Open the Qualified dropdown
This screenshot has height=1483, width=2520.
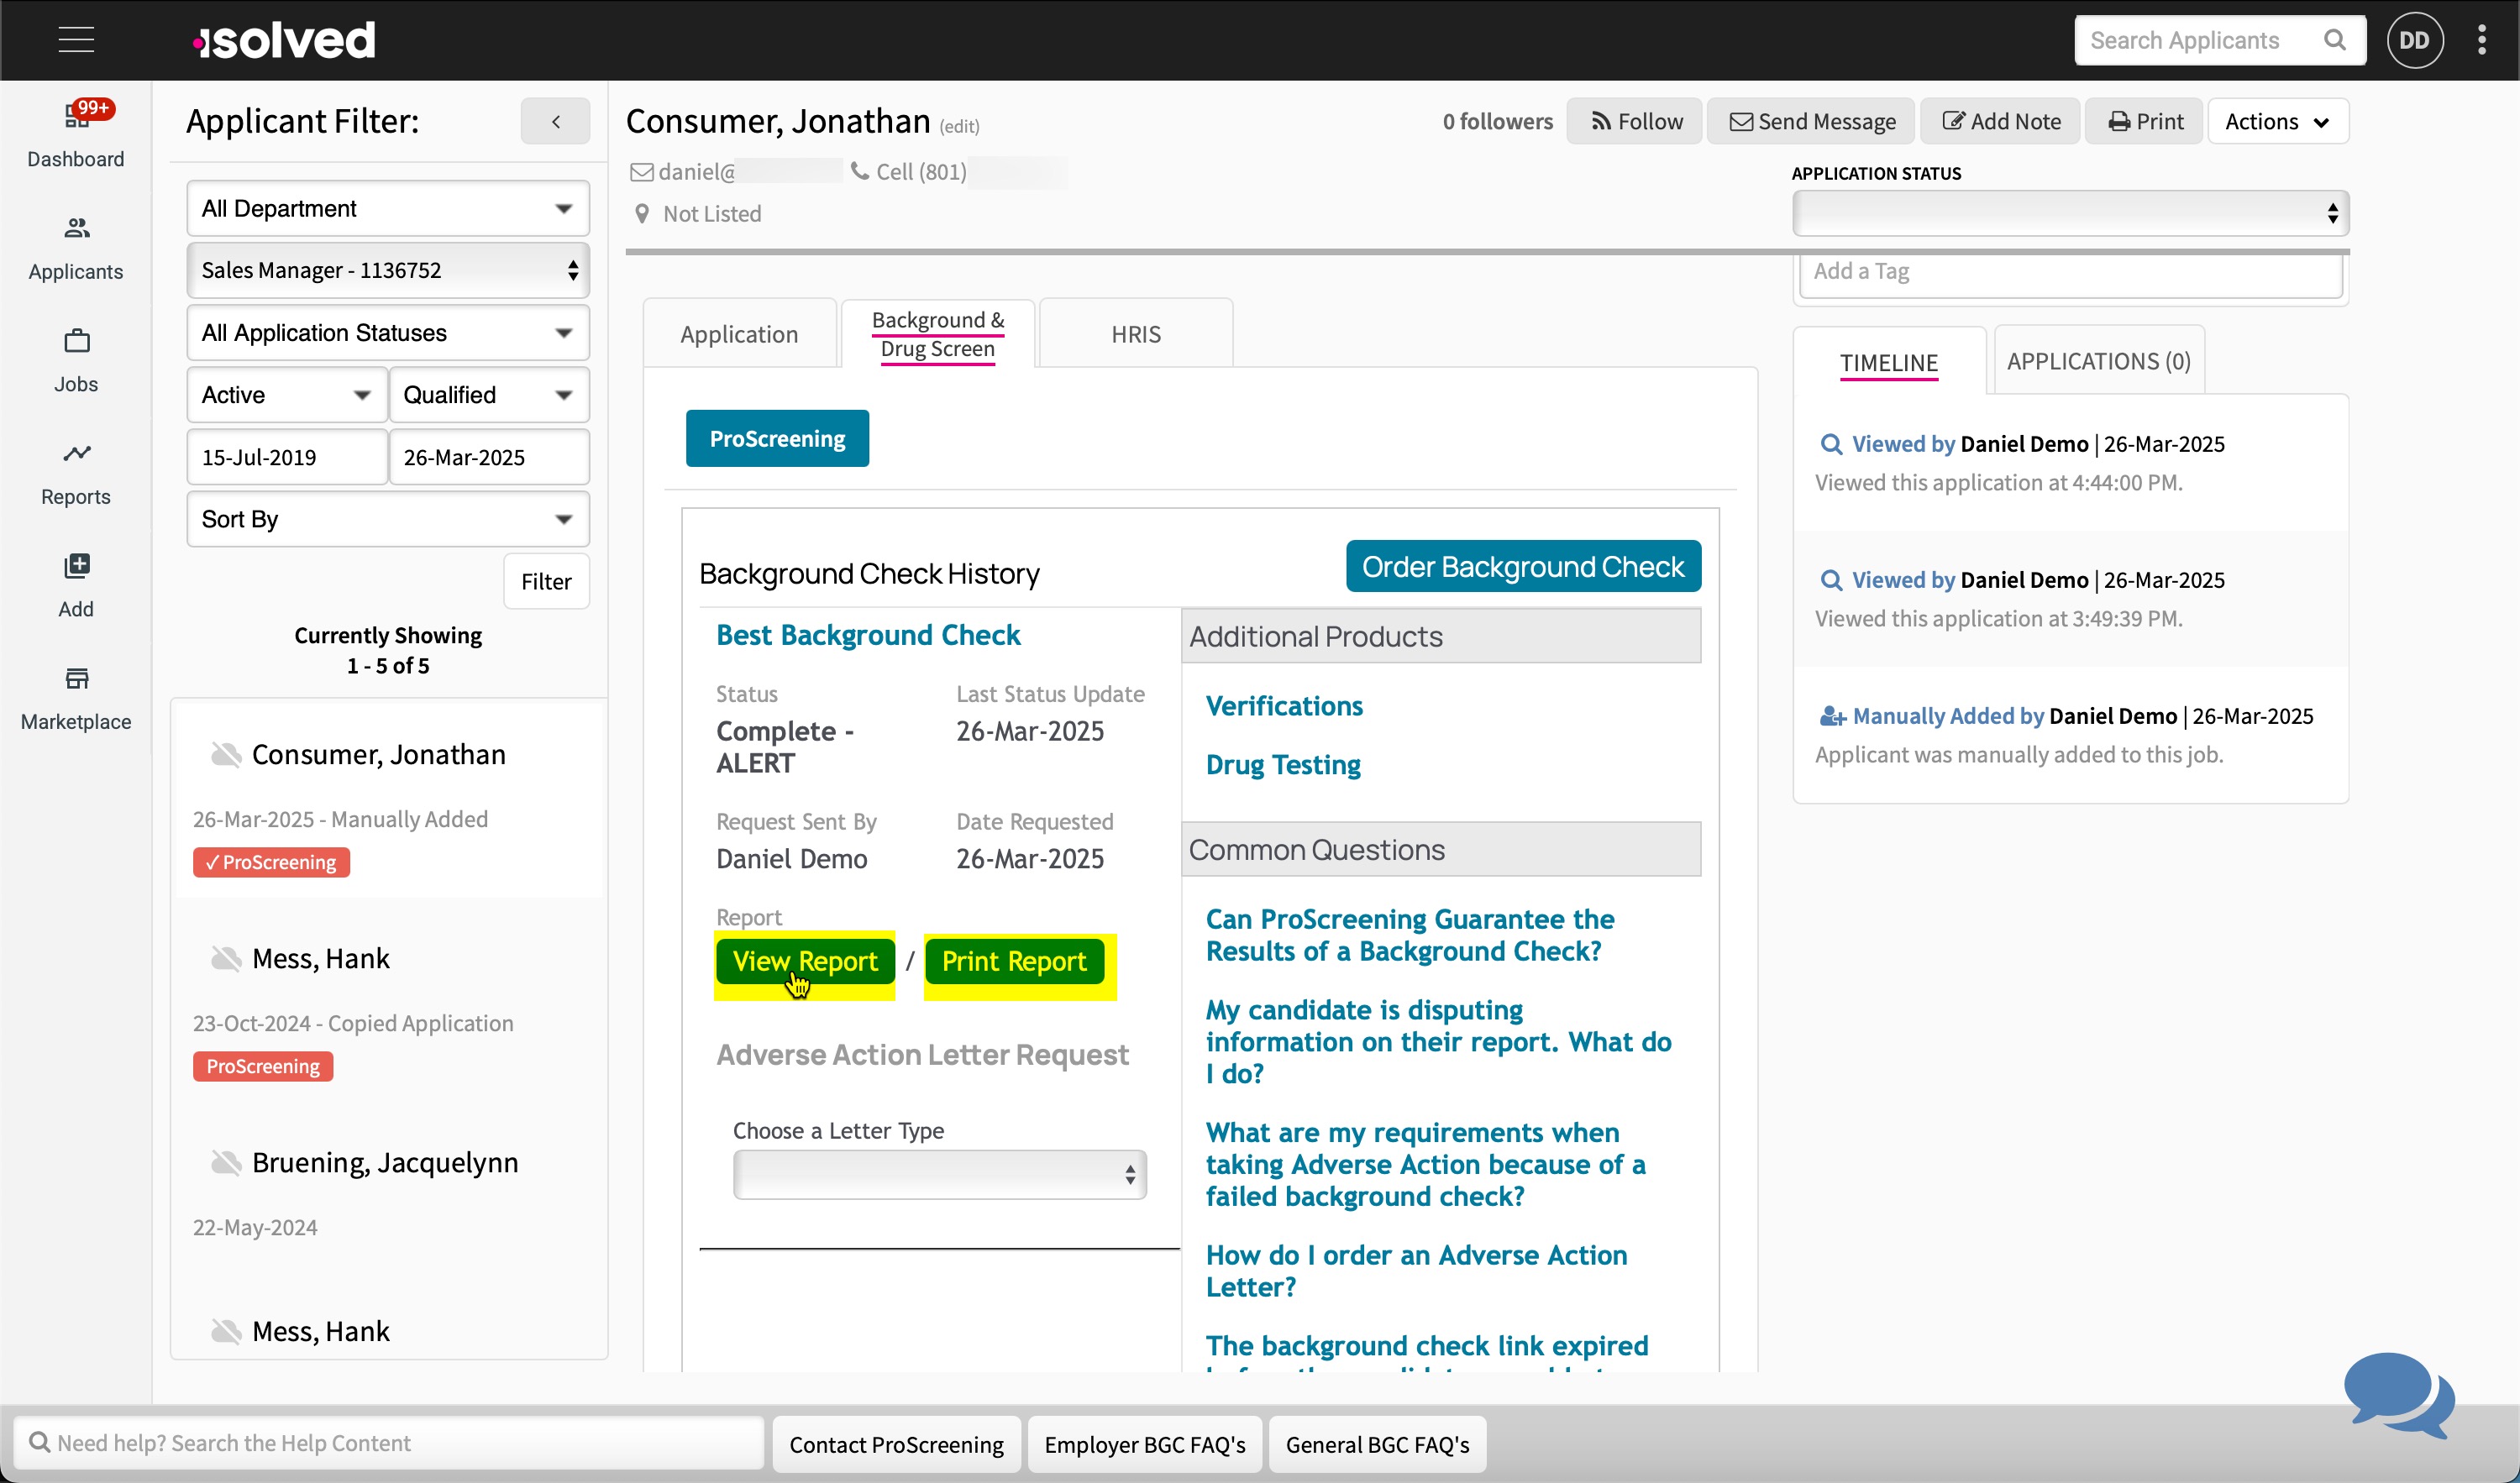pos(489,395)
